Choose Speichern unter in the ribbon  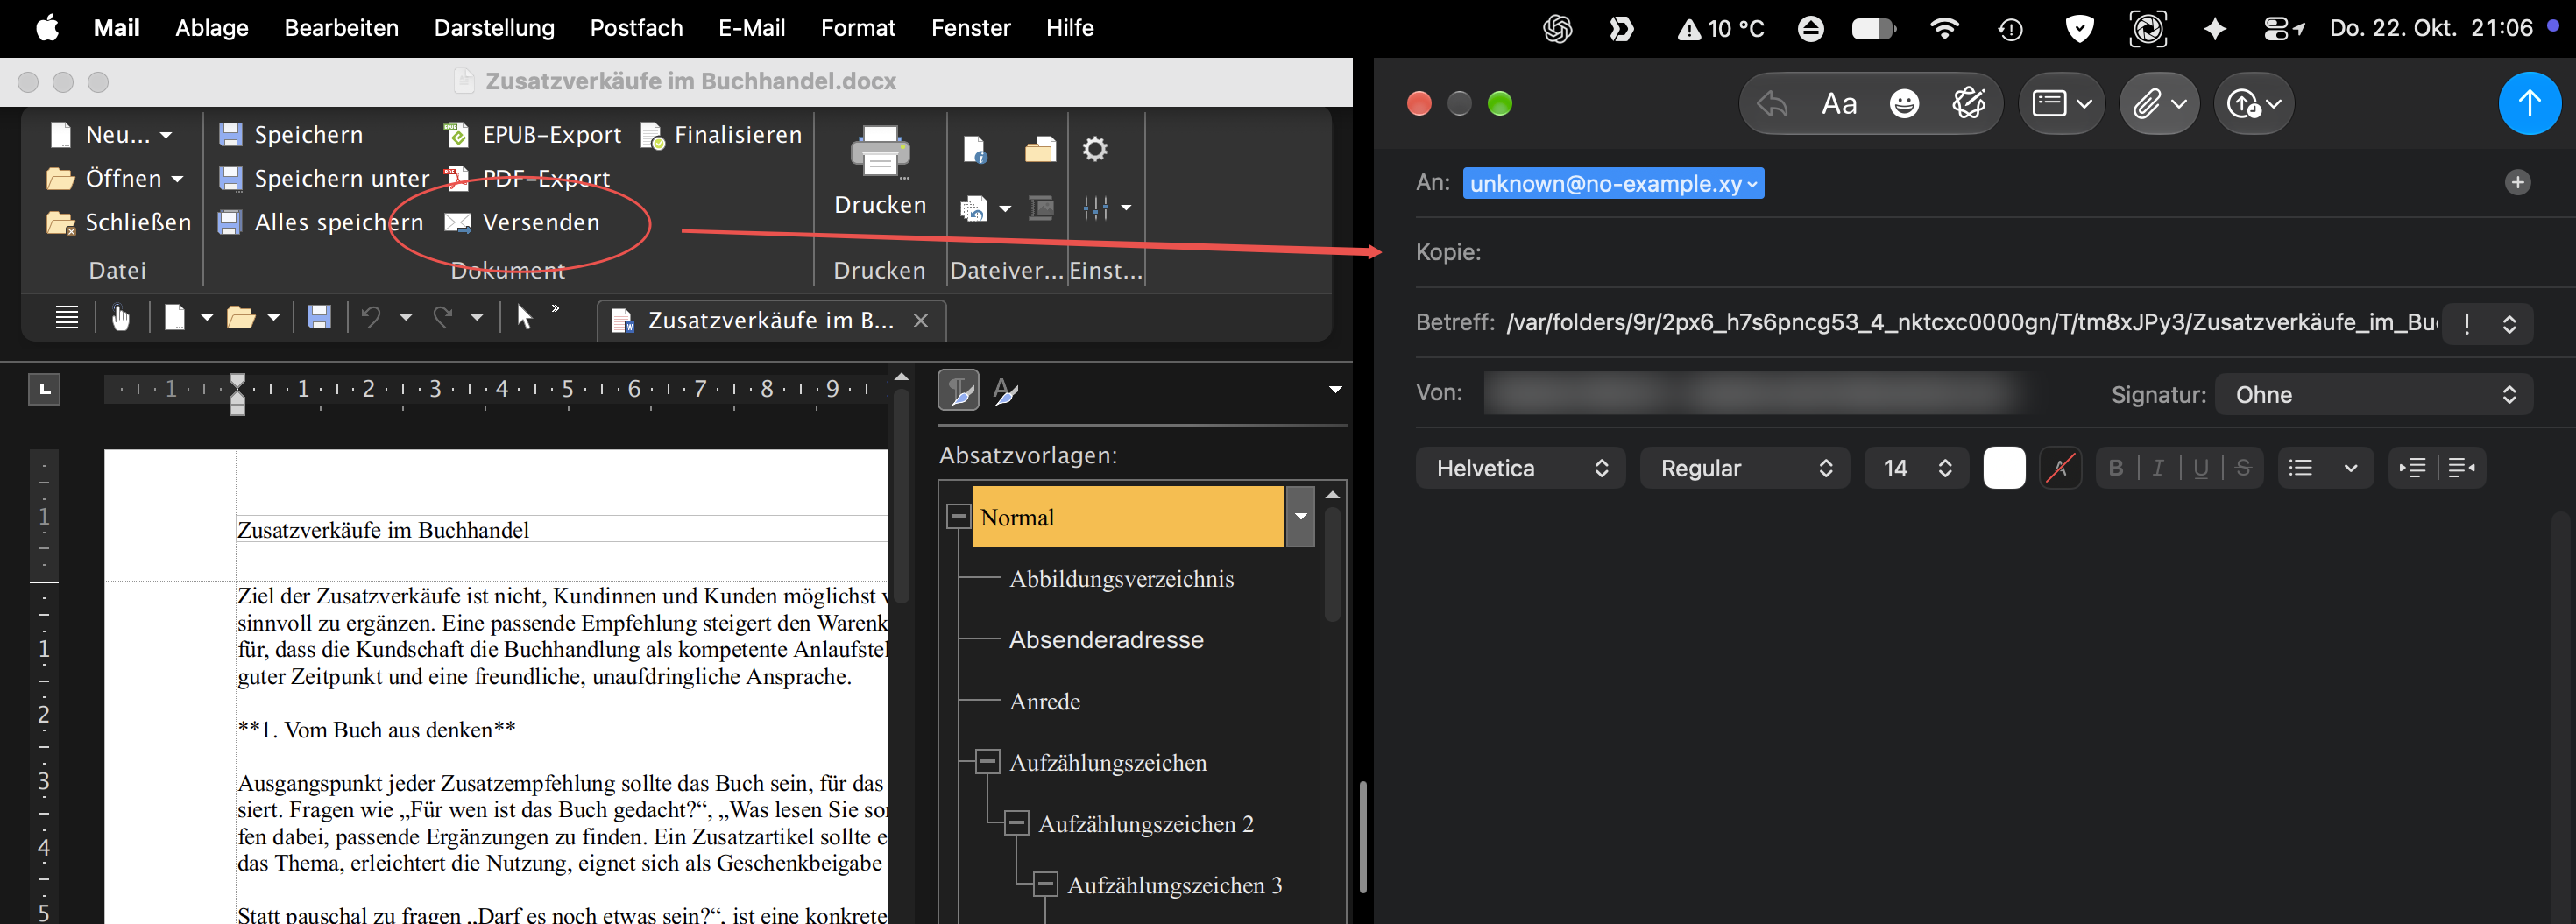click(324, 179)
